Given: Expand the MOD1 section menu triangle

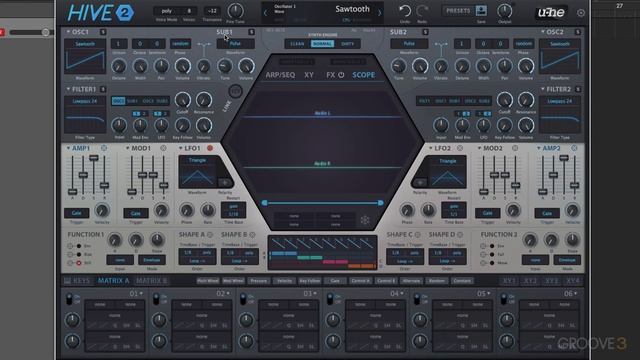Looking at the screenshot, I should coord(127,148).
